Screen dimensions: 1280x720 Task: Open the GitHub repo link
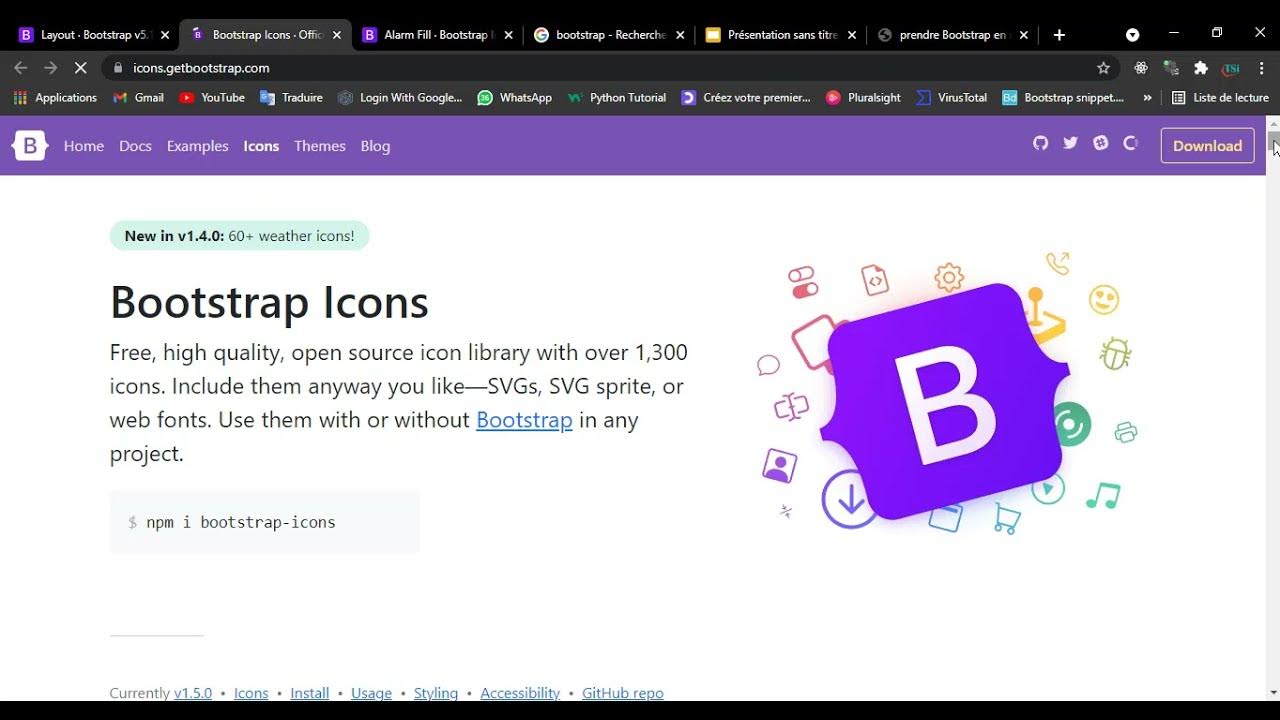coord(623,693)
